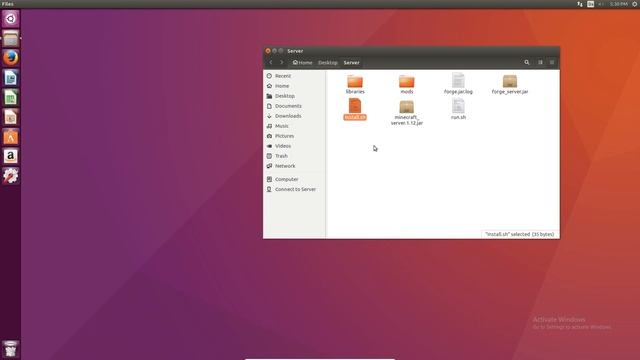Click the clock in top panel

coord(618,4)
